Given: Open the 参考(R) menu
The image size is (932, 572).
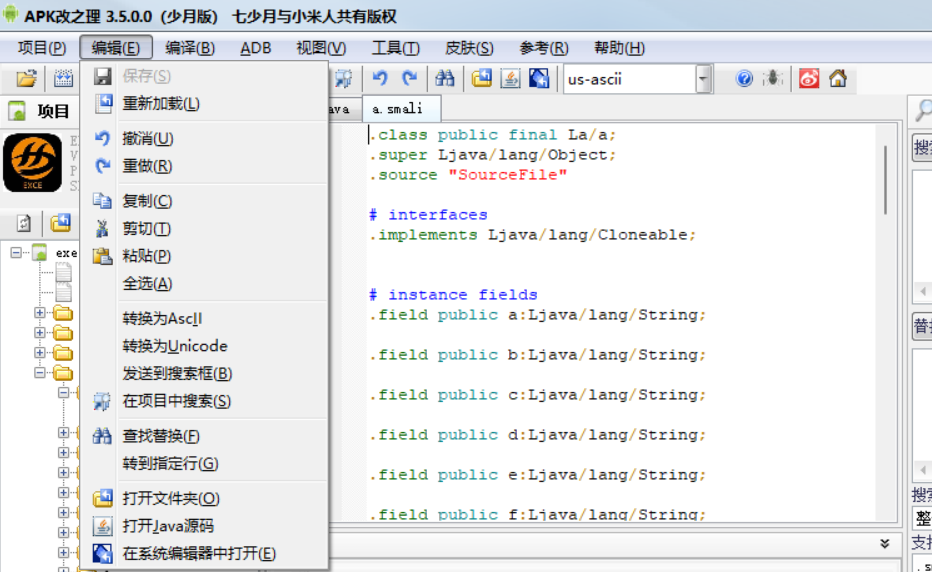Looking at the screenshot, I should [x=543, y=48].
